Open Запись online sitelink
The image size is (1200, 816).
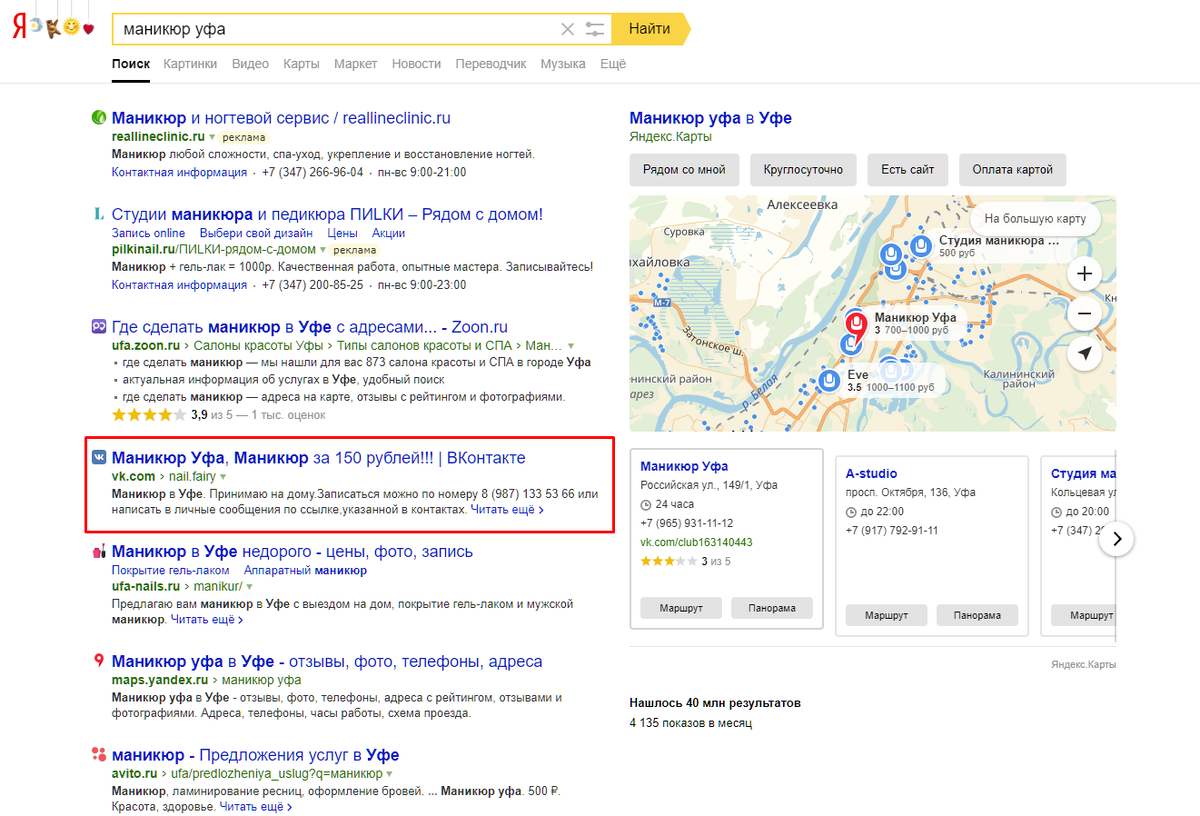(148, 233)
